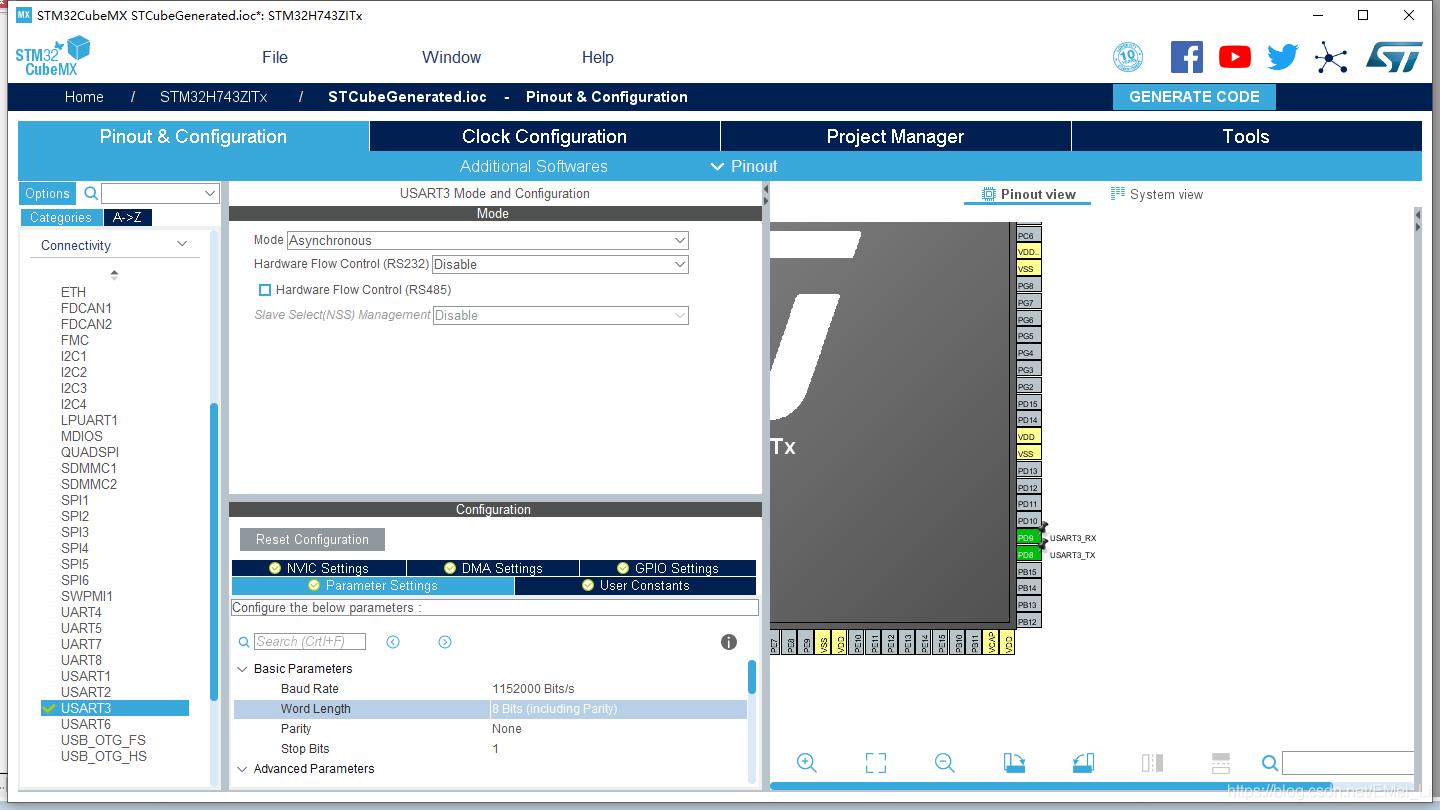This screenshot has width=1440, height=810.
Task: Click the Options button
Action: point(48,194)
